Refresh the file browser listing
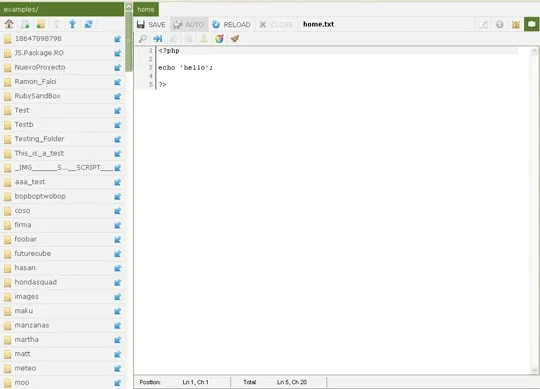The height and width of the screenshot is (389, 540). pyautogui.click(x=89, y=24)
